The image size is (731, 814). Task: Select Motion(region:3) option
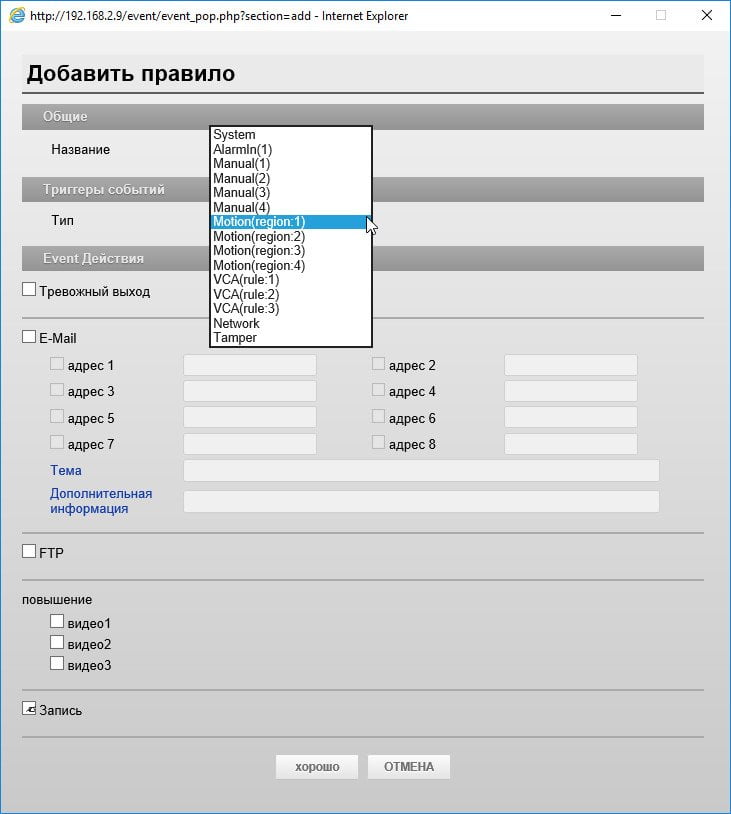point(291,251)
